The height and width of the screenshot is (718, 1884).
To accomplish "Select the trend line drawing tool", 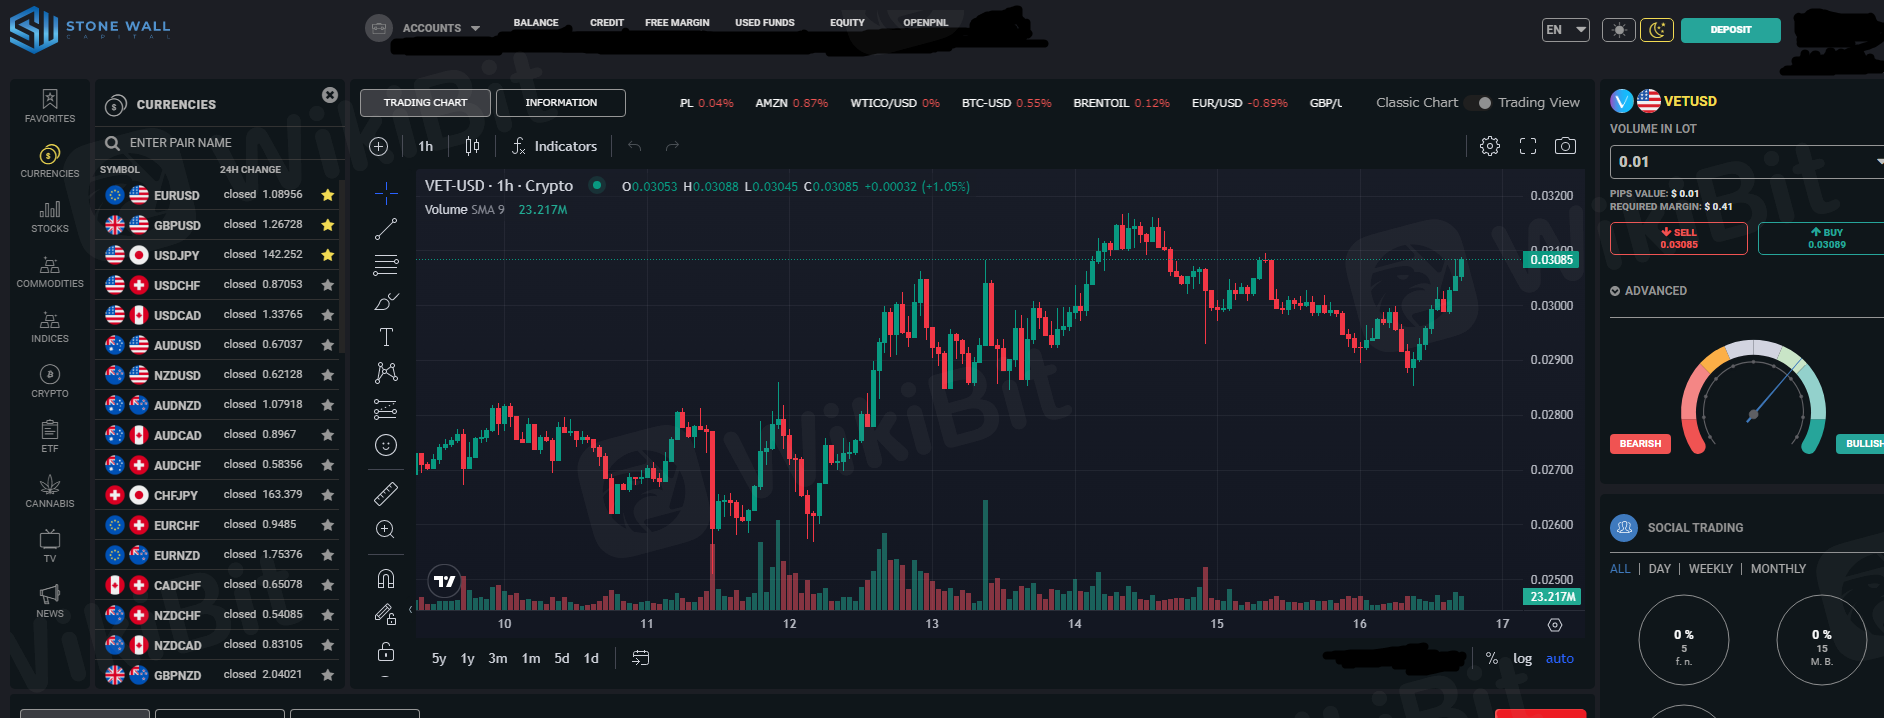I will (386, 229).
